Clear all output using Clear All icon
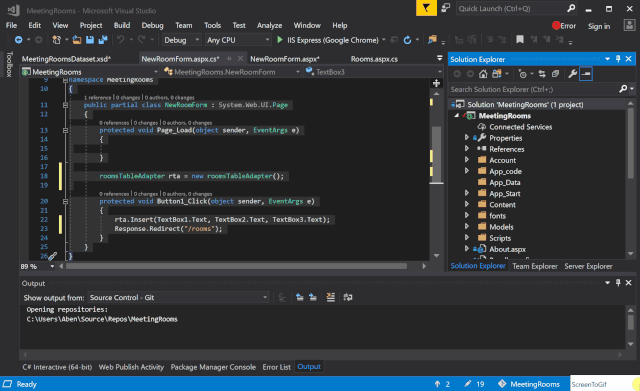Image resolution: width=640 pixels, height=391 pixels. click(x=331, y=298)
